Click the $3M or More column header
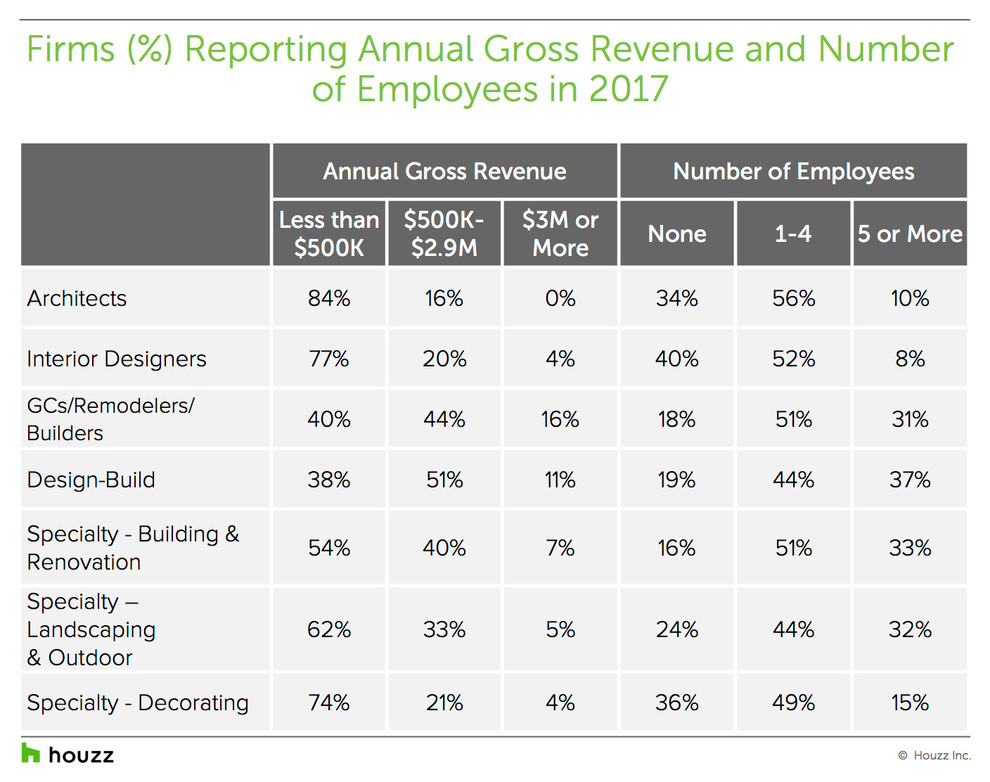 pyautogui.click(x=560, y=234)
